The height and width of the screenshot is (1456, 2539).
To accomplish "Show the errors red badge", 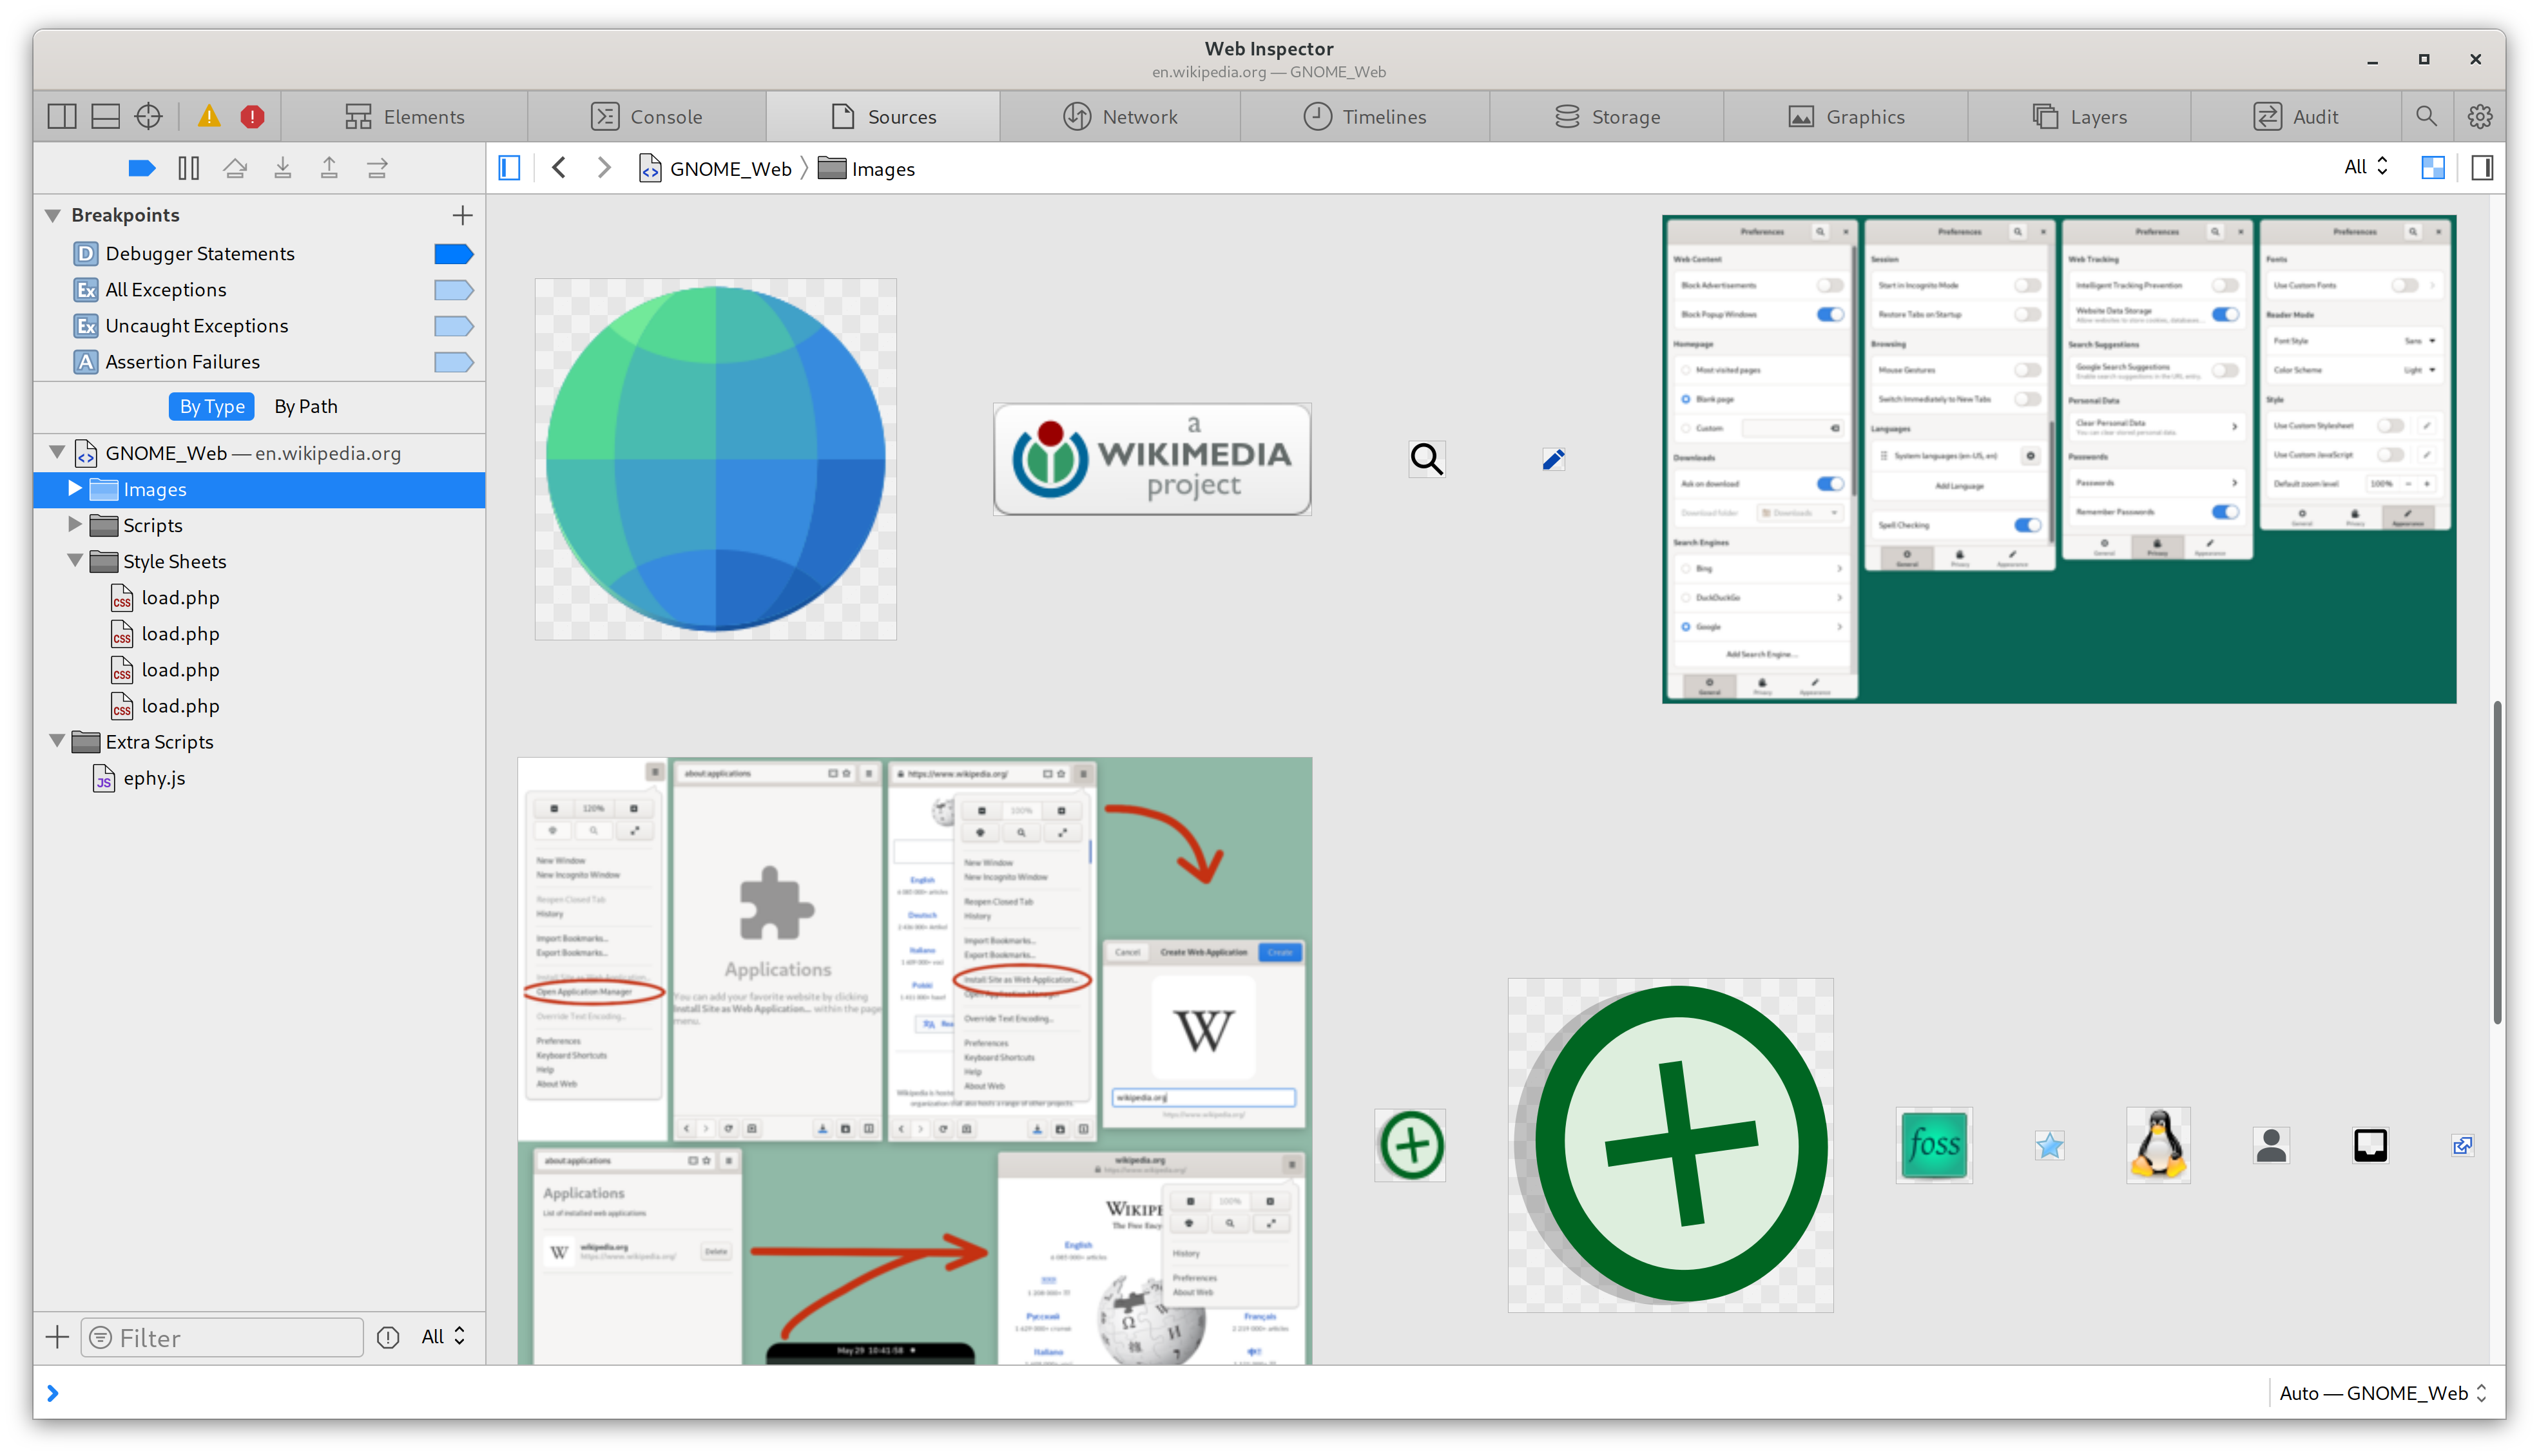I will point(252,117).
